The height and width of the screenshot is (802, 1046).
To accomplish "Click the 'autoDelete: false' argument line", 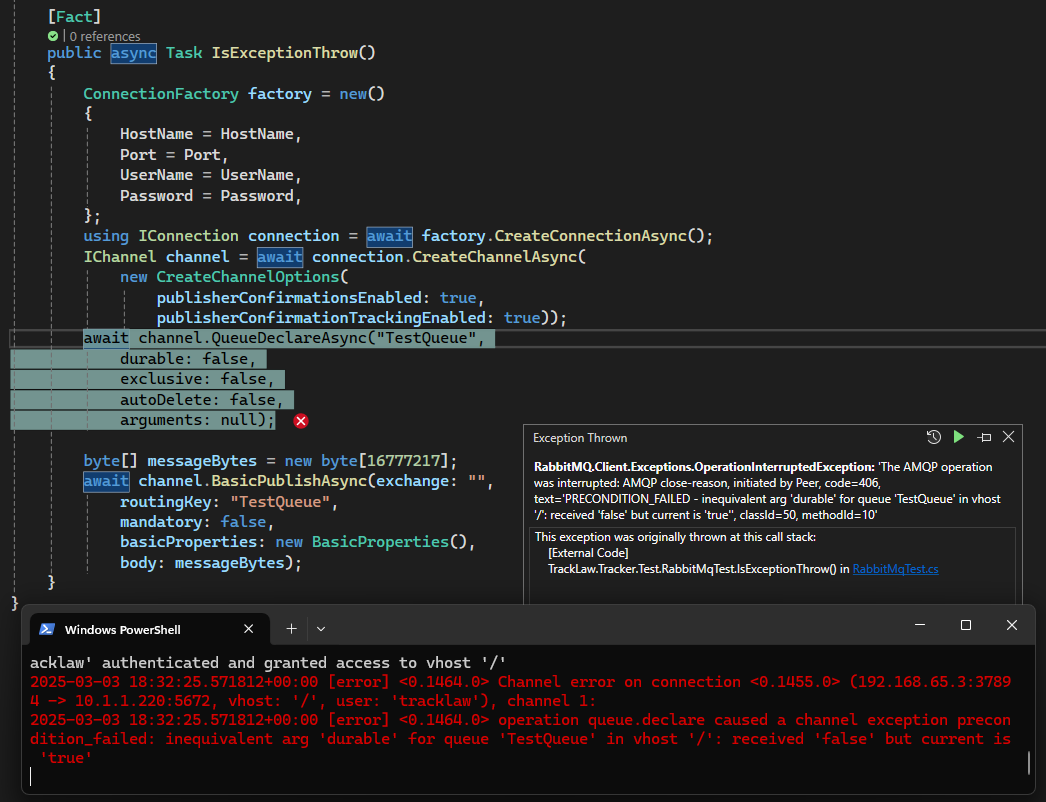I will point(201,400).
